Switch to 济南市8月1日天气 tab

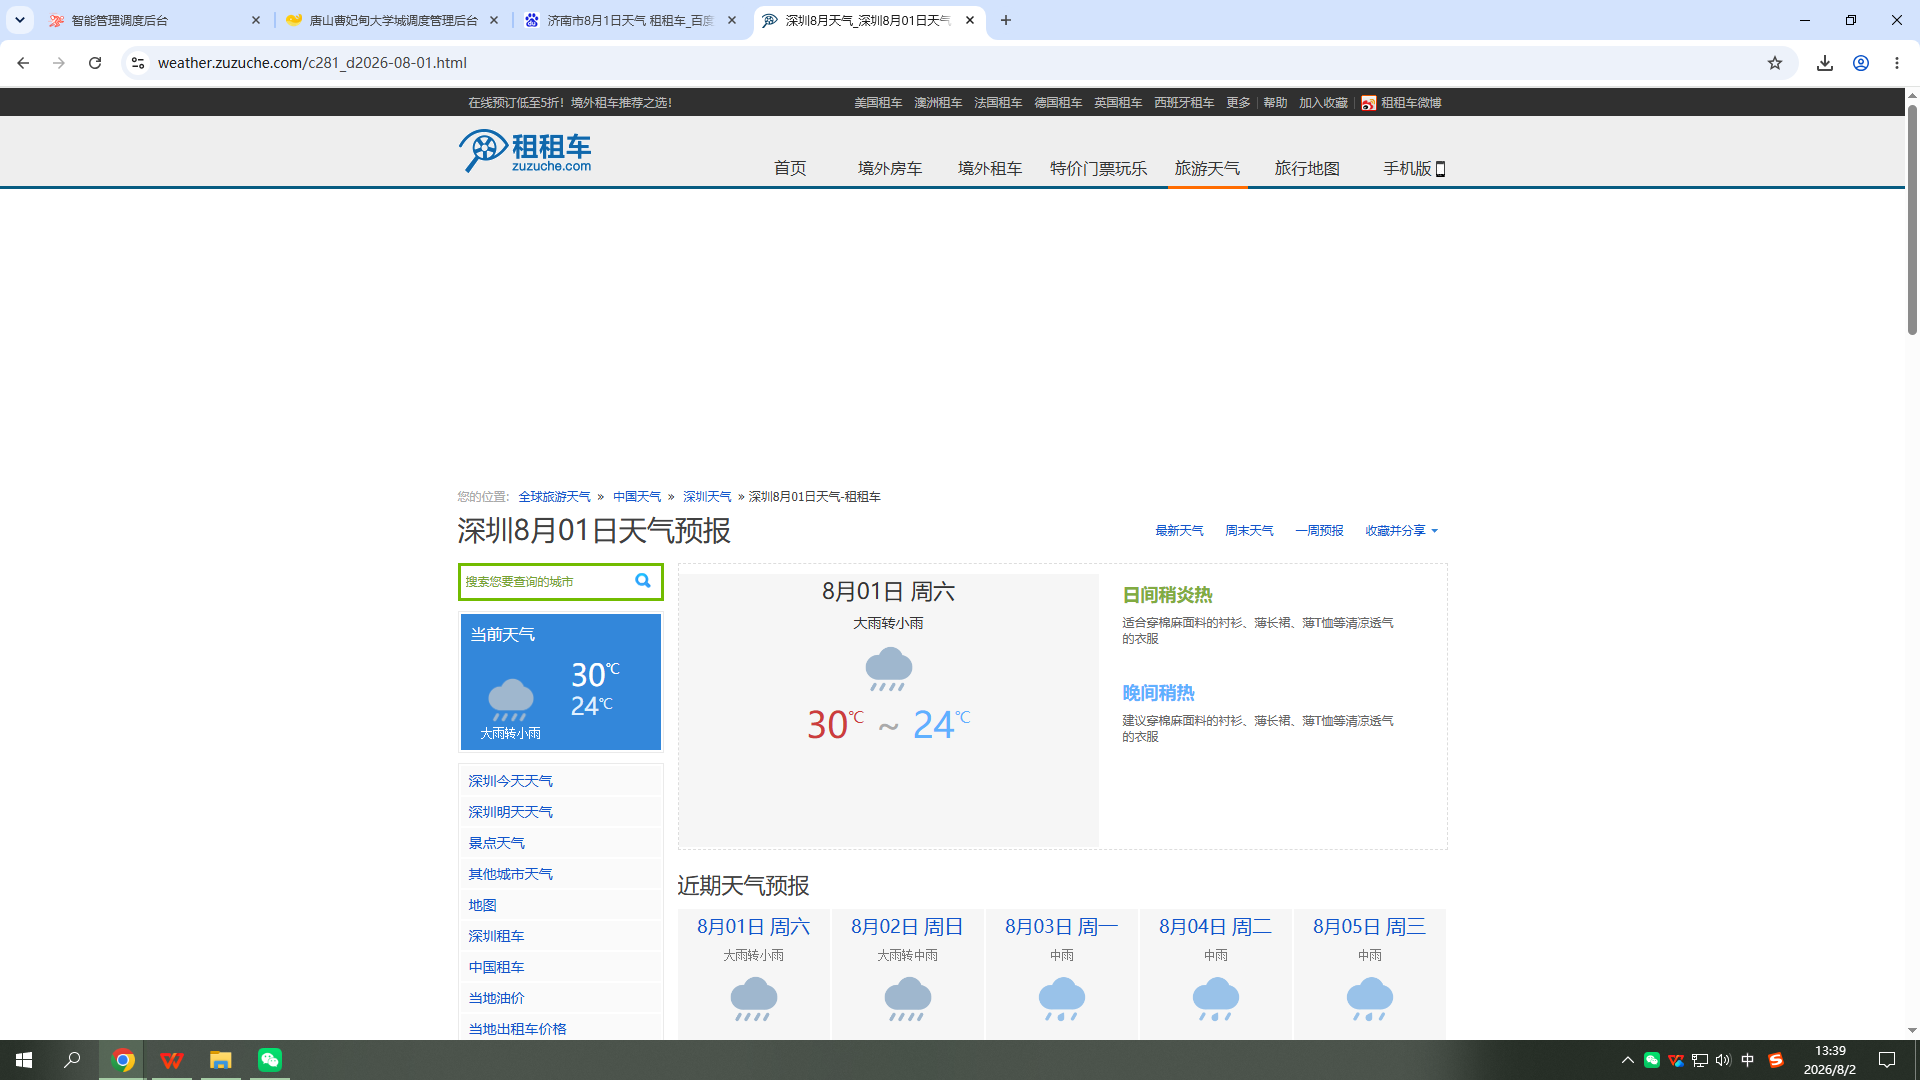click(x=630, y=20)
